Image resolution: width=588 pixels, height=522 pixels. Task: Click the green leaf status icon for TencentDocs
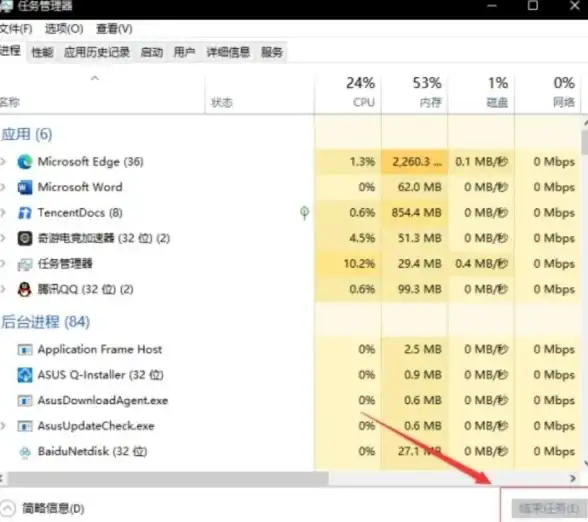click(x=304, y=213)
